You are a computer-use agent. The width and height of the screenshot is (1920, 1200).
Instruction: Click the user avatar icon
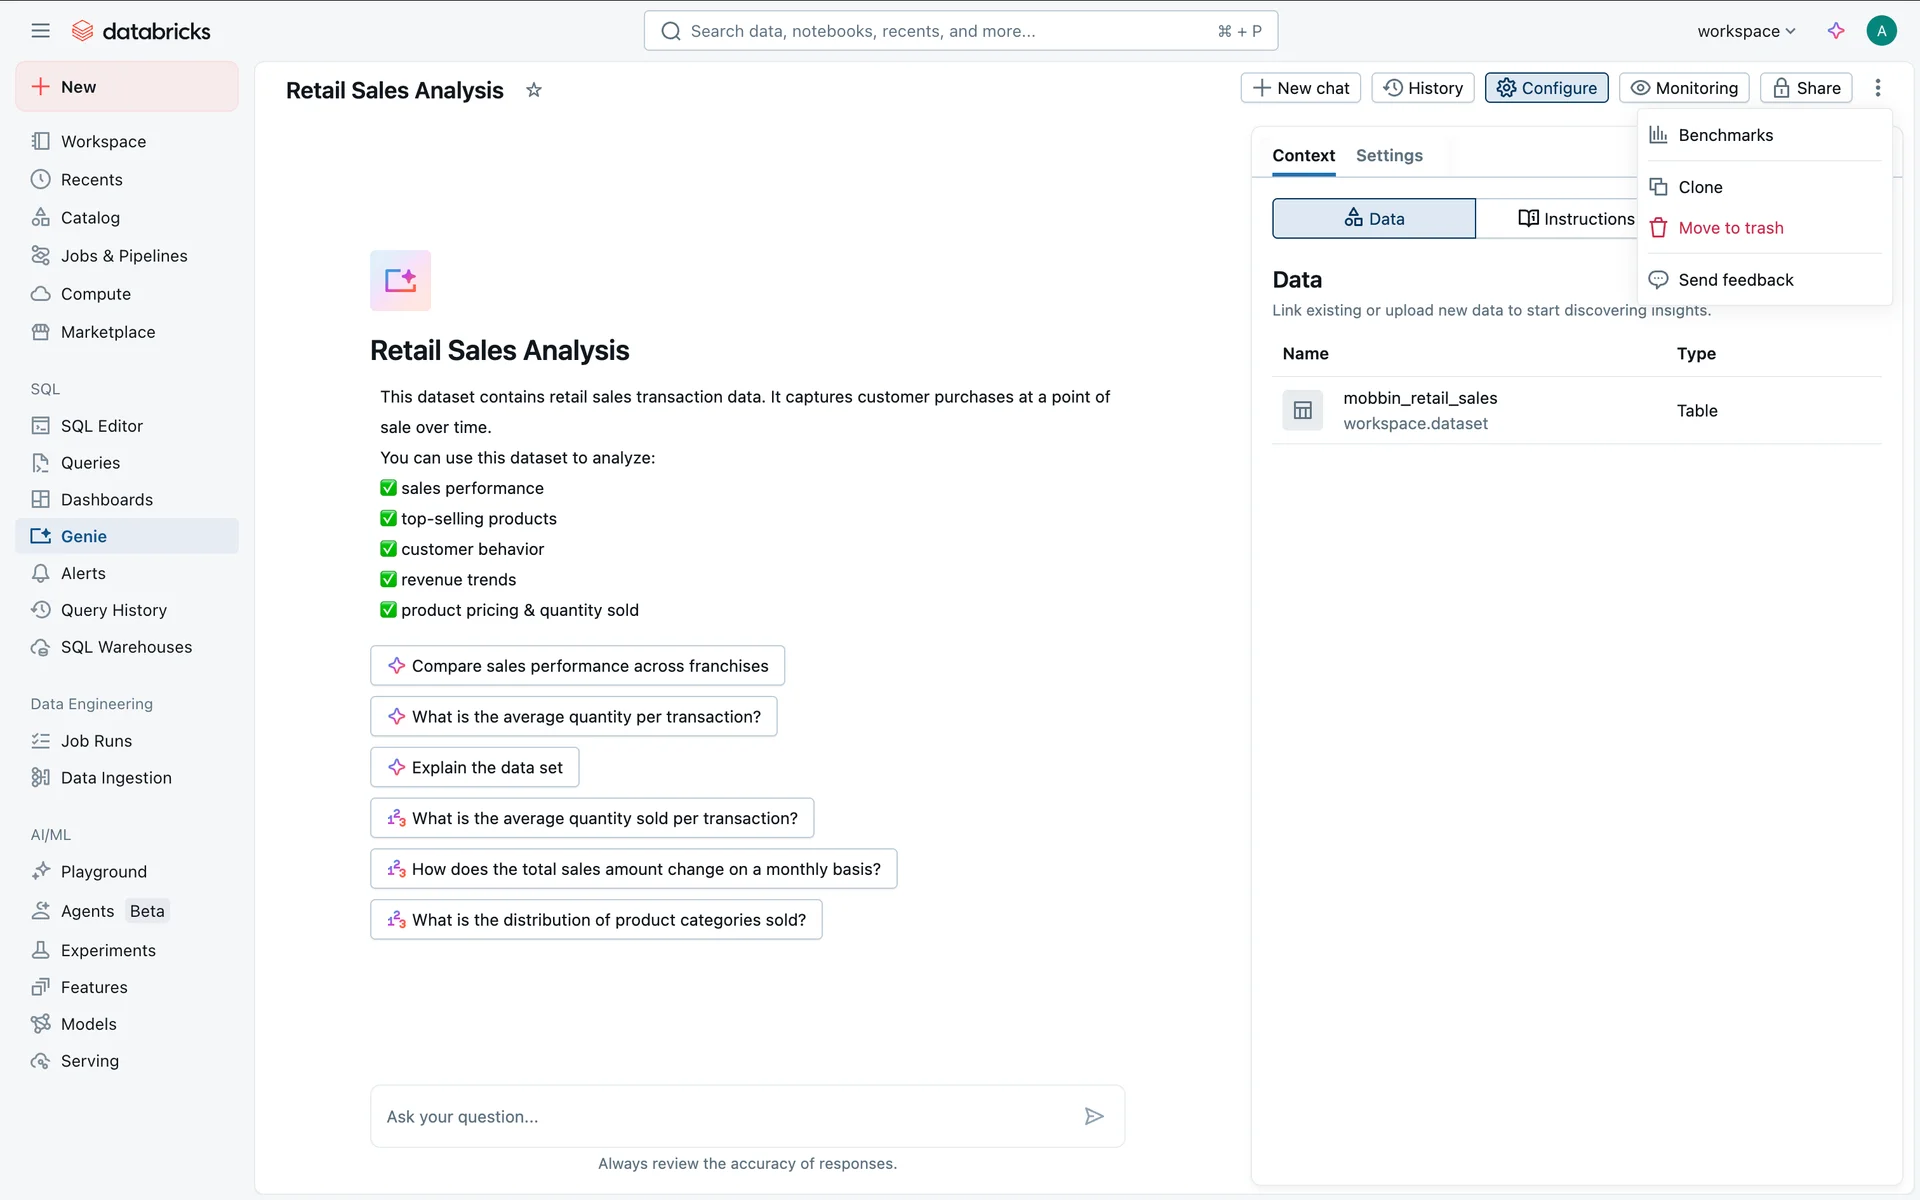[1881, 31]
